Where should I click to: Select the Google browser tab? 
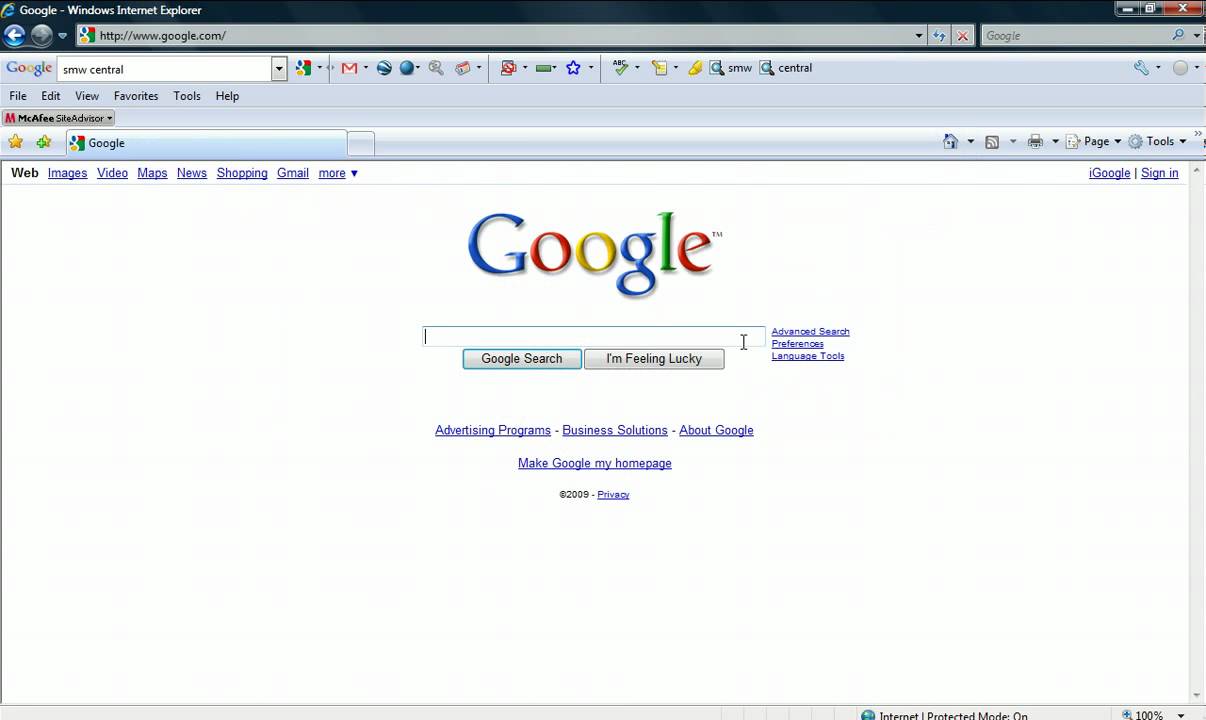click(205, 143)
